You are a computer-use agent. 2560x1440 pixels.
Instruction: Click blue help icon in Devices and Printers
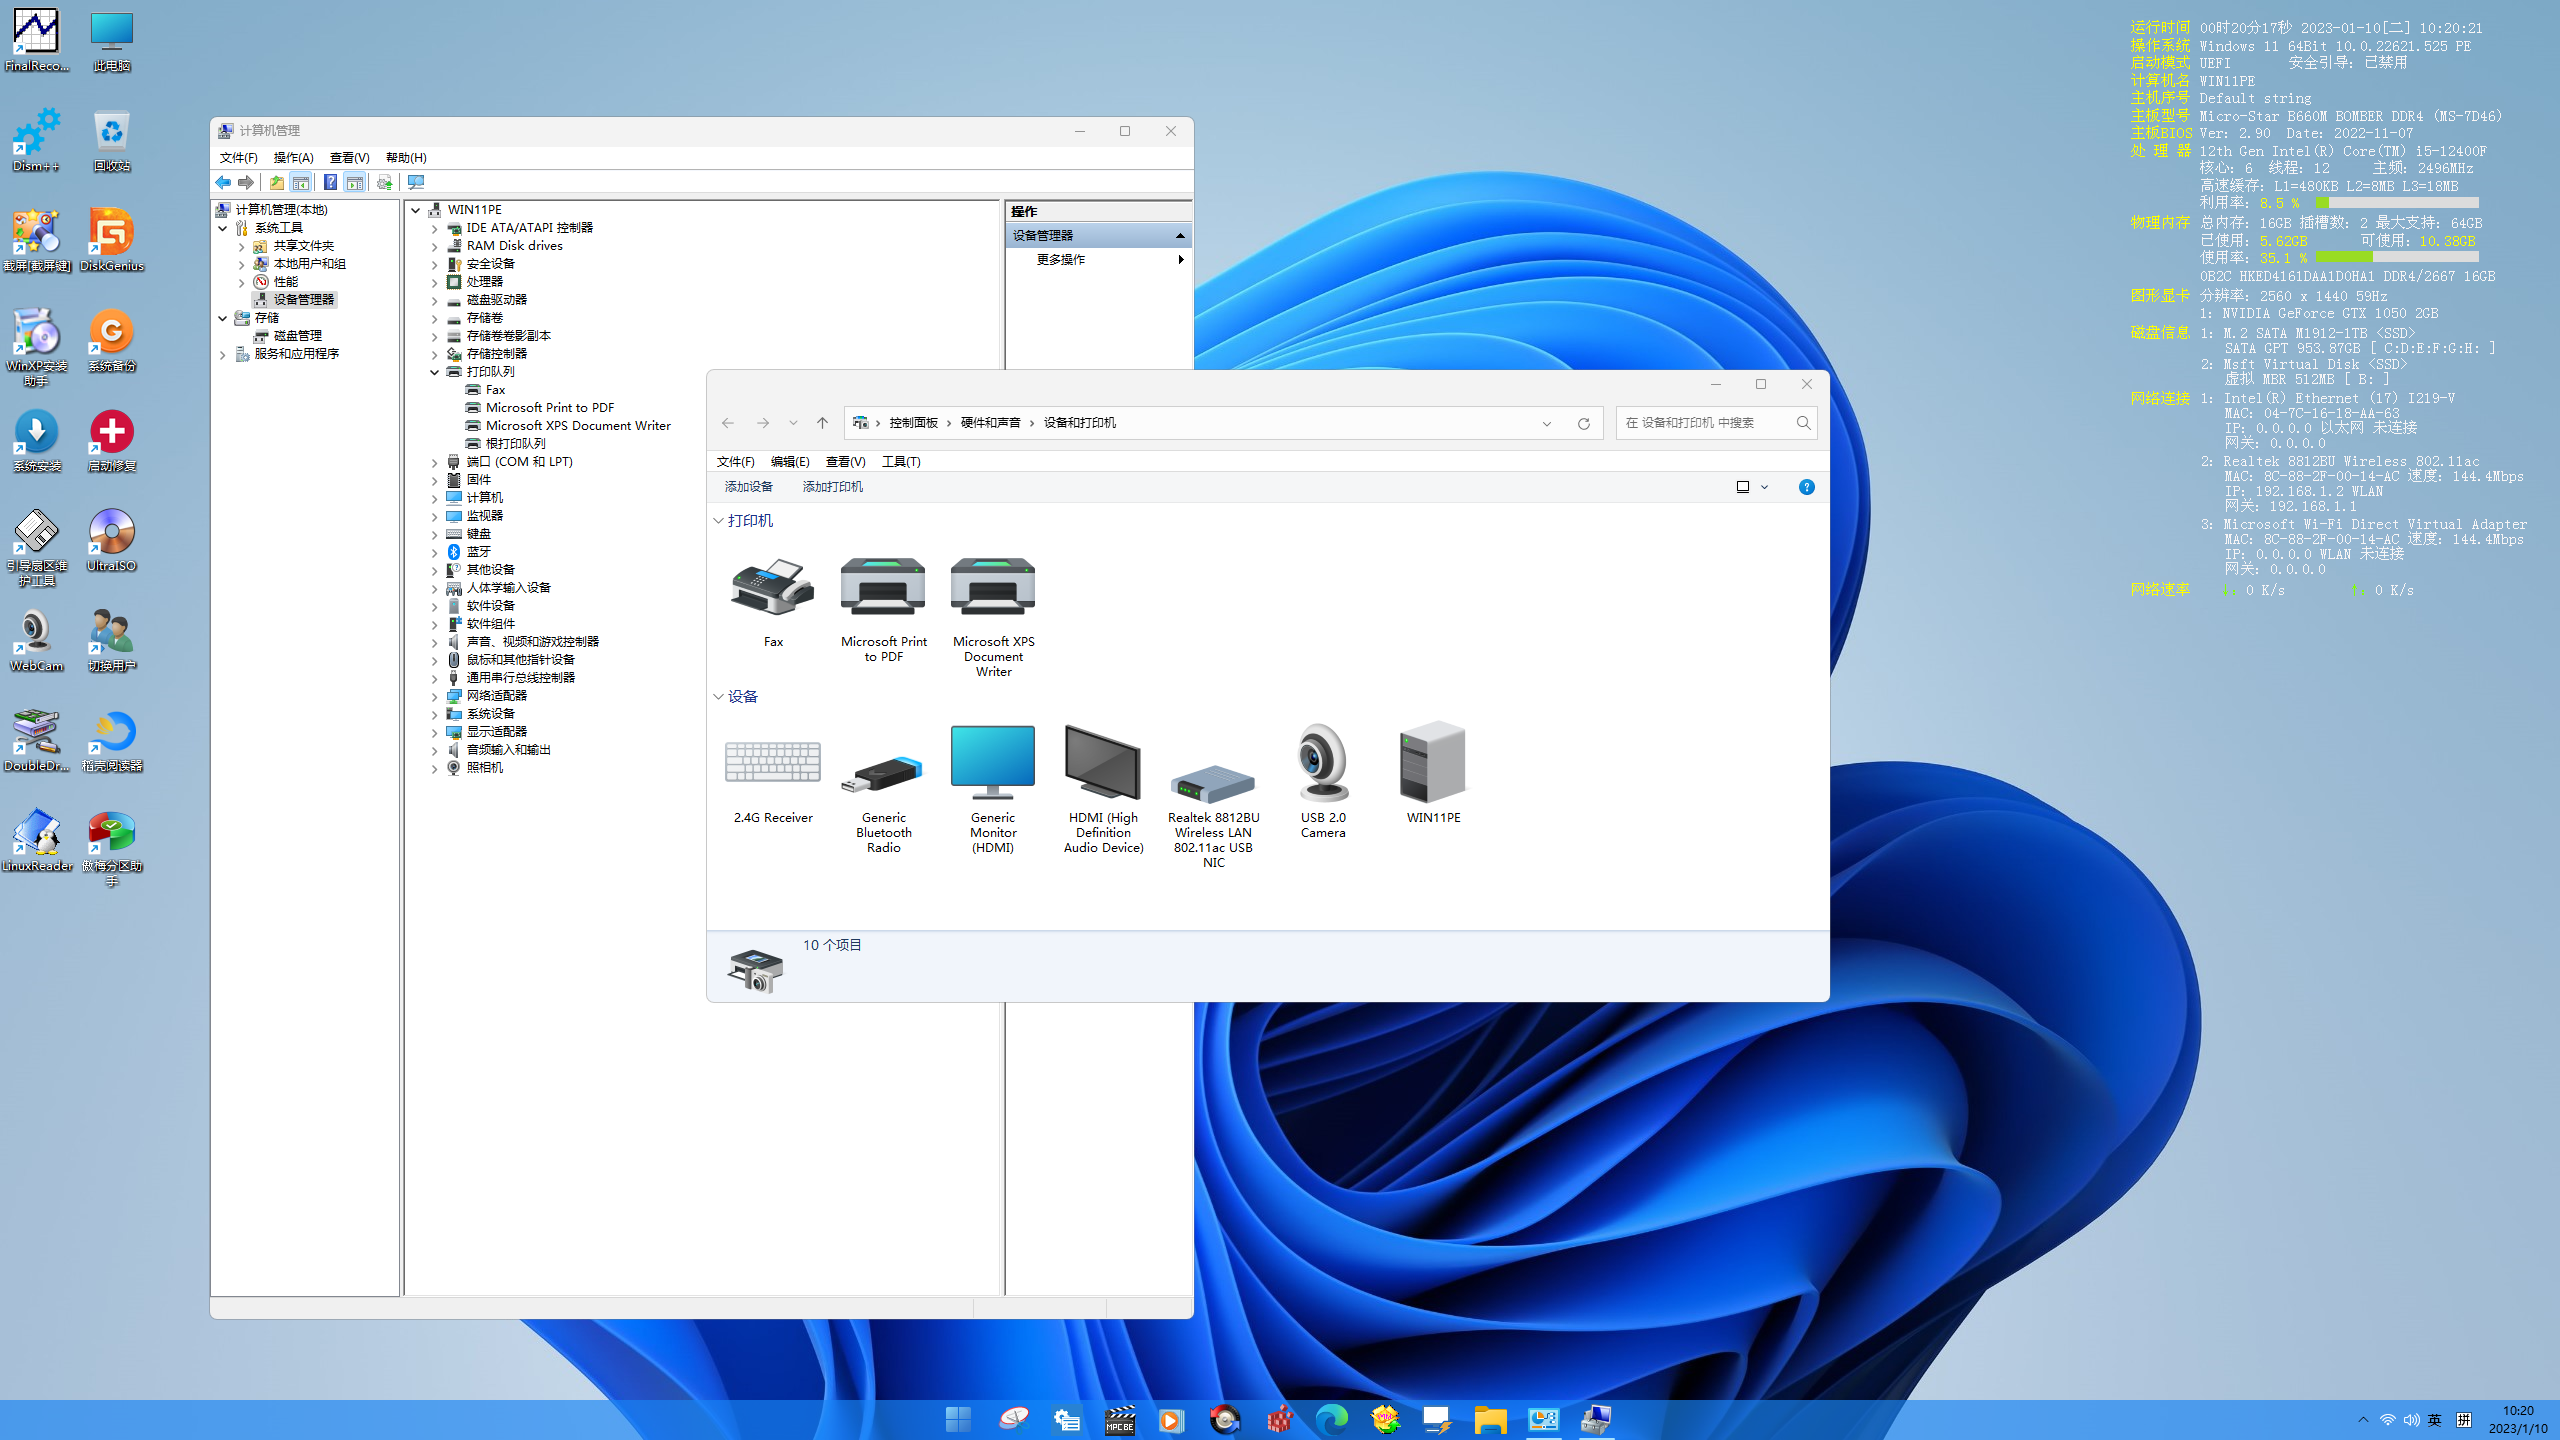(1806, 487)
